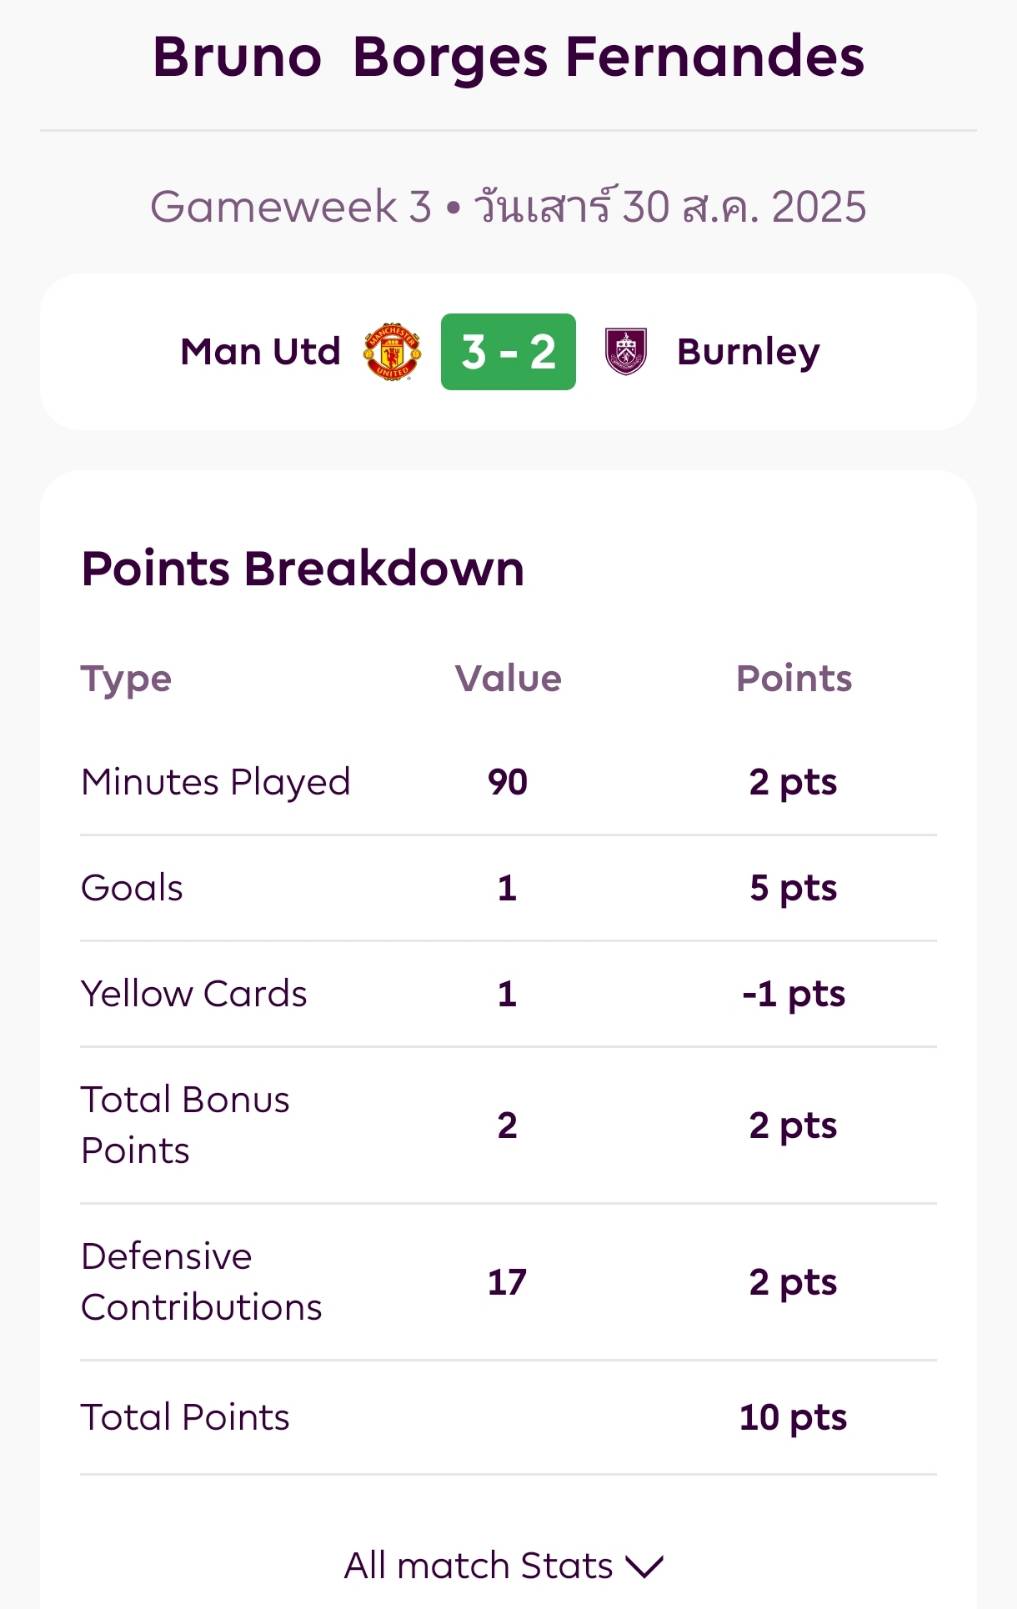Click the Gameweek 3 date line
The width and height of the screenshot is (1017, 1609).
[x=508, y=206]
